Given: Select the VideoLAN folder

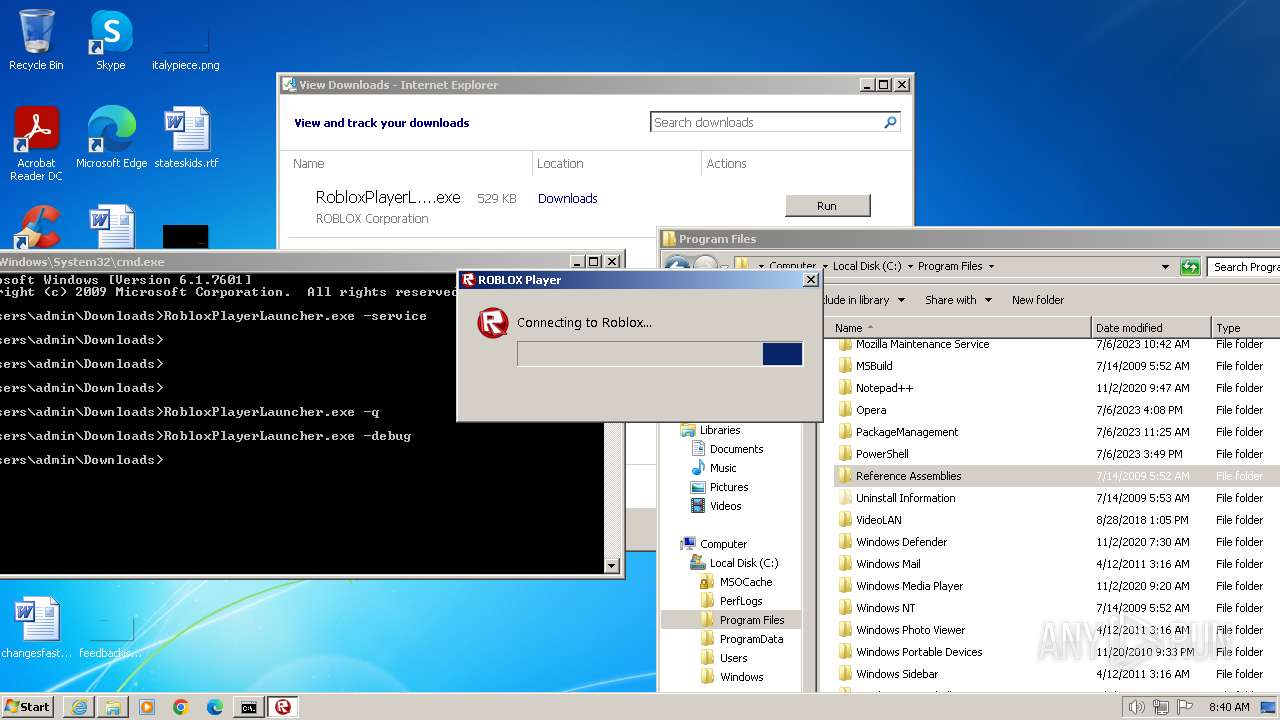Looking at the screenshot, I should click(878, 520).
